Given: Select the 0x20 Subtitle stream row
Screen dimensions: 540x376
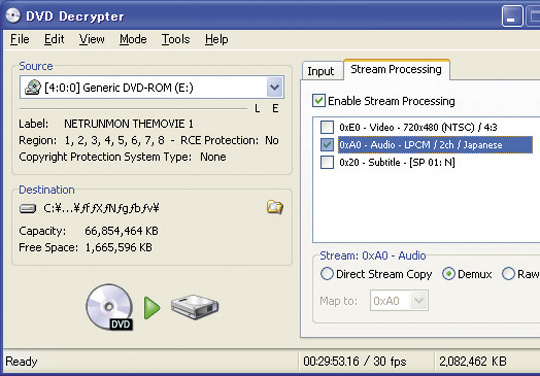Looking at the screenshot, I should (397, 162).
